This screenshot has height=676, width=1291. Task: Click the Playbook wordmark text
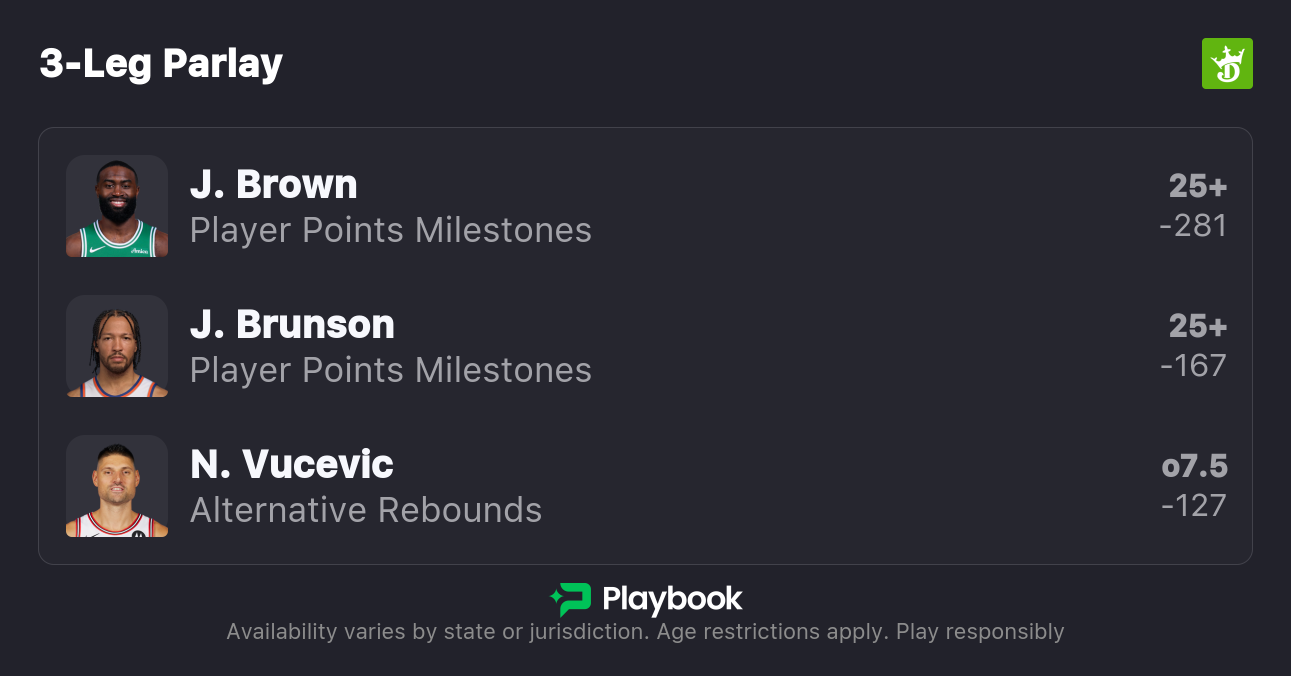[672, 600]
